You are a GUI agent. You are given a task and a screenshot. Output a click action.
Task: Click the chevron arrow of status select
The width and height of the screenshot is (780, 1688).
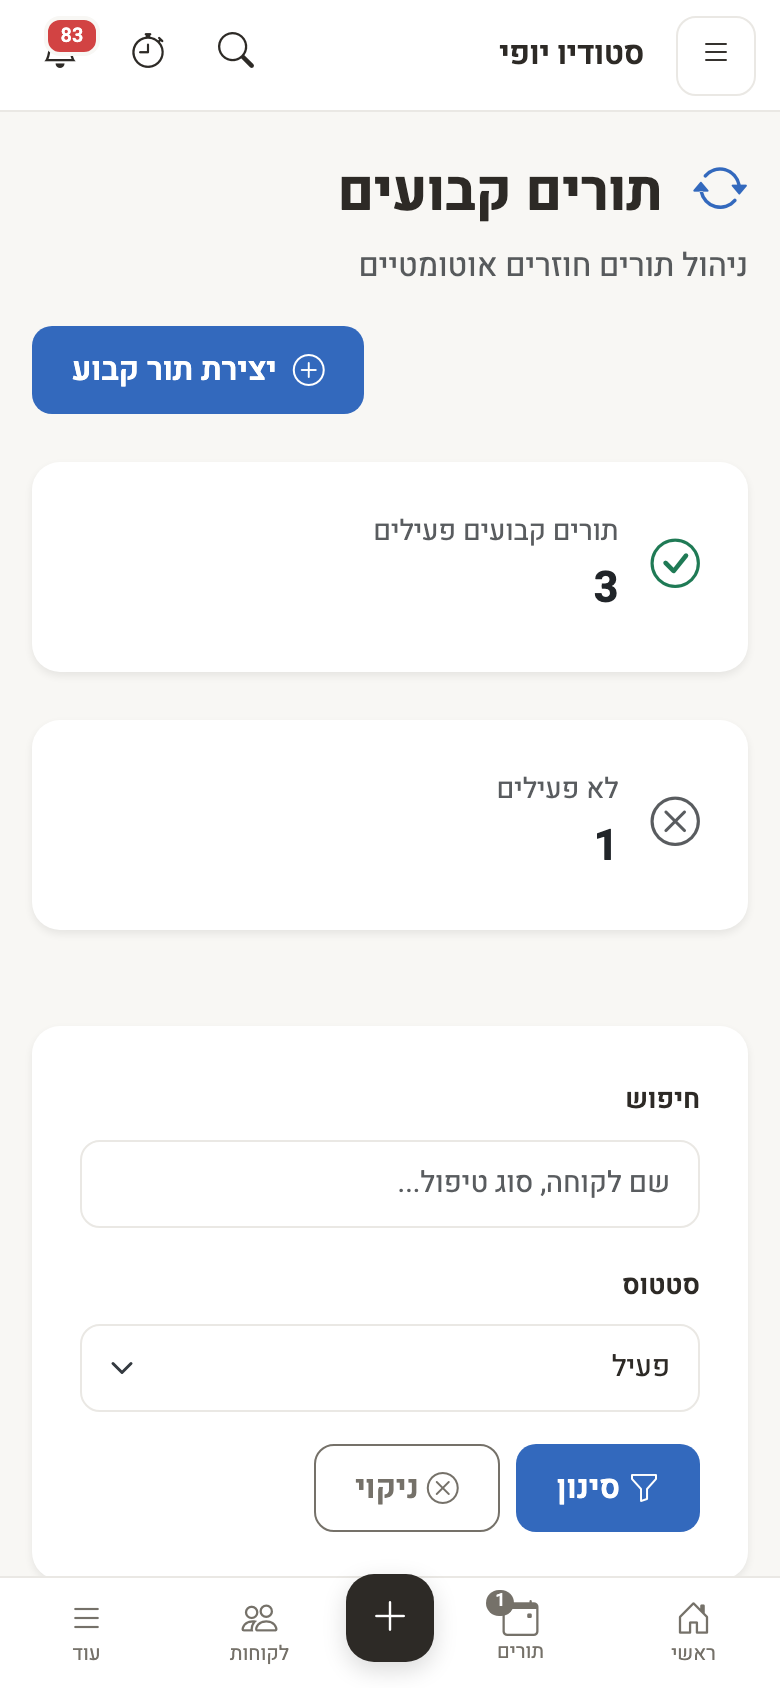click(x=122, y=1368)
